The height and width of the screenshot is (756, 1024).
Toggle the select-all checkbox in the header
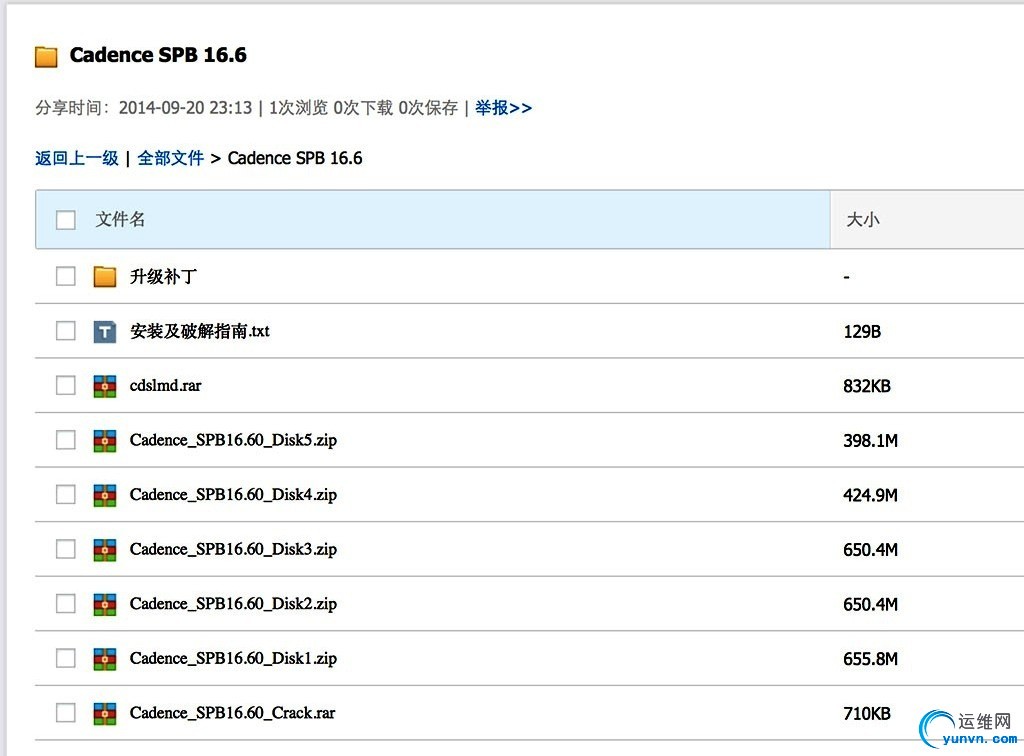[66, 220]
